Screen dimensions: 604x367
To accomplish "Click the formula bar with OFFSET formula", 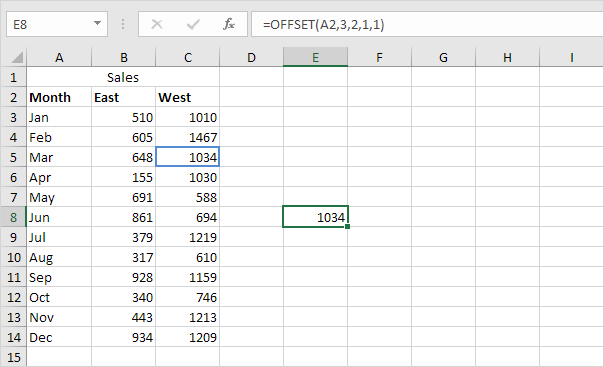I will 428,25.
